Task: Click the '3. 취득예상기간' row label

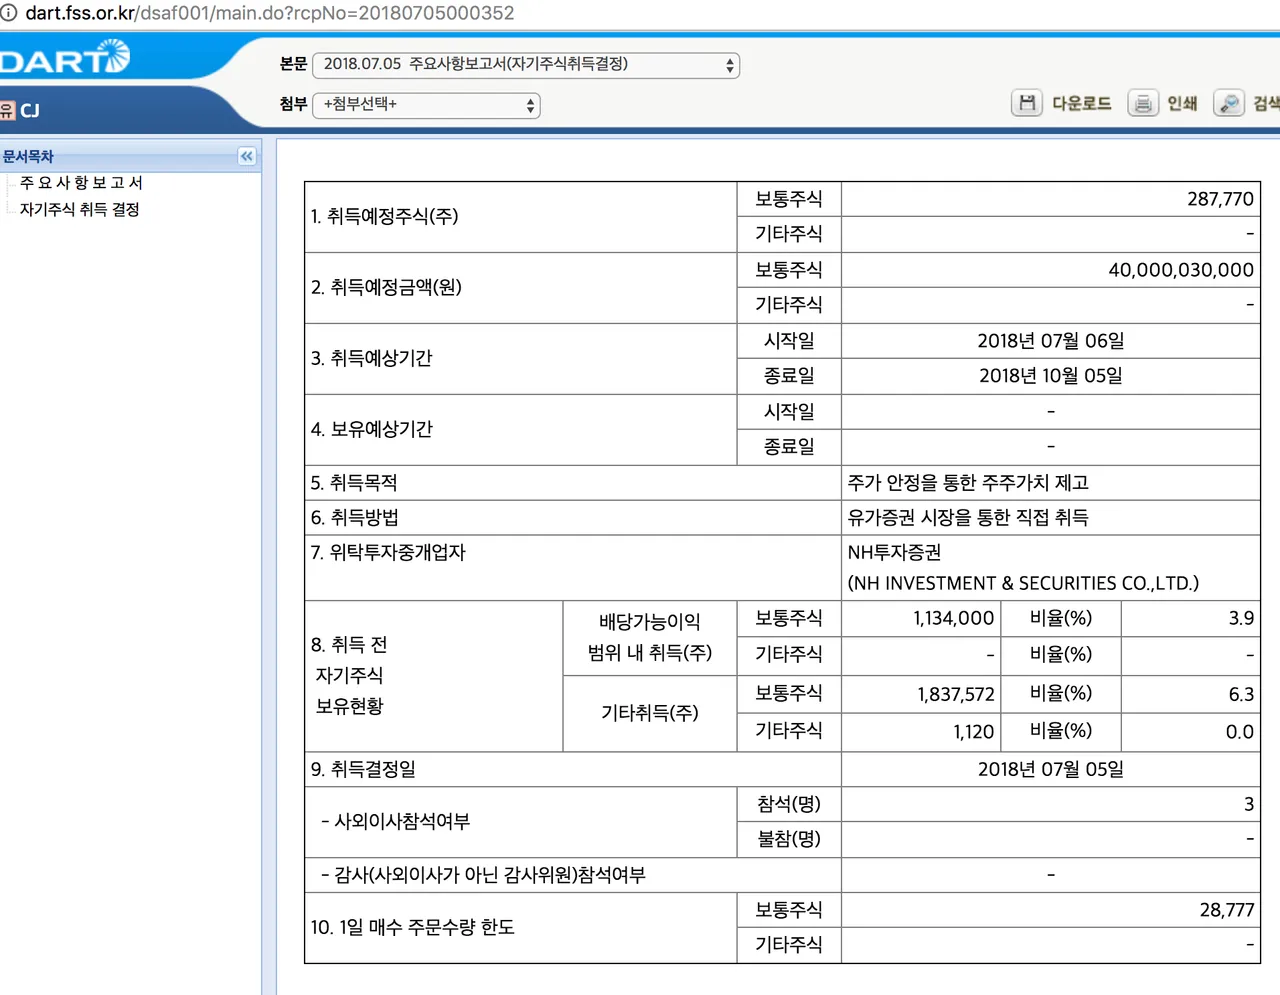Action: pyautogui.click(x=371, y=358)
